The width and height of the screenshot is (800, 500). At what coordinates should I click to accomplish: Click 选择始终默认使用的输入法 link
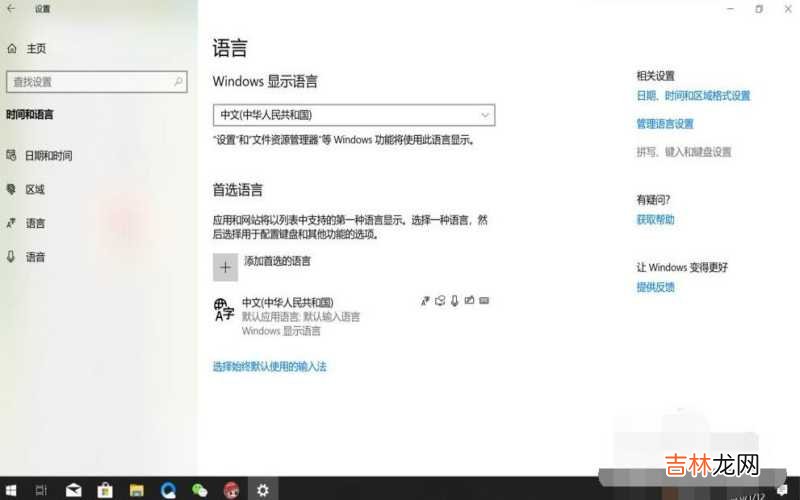(269, 367)
